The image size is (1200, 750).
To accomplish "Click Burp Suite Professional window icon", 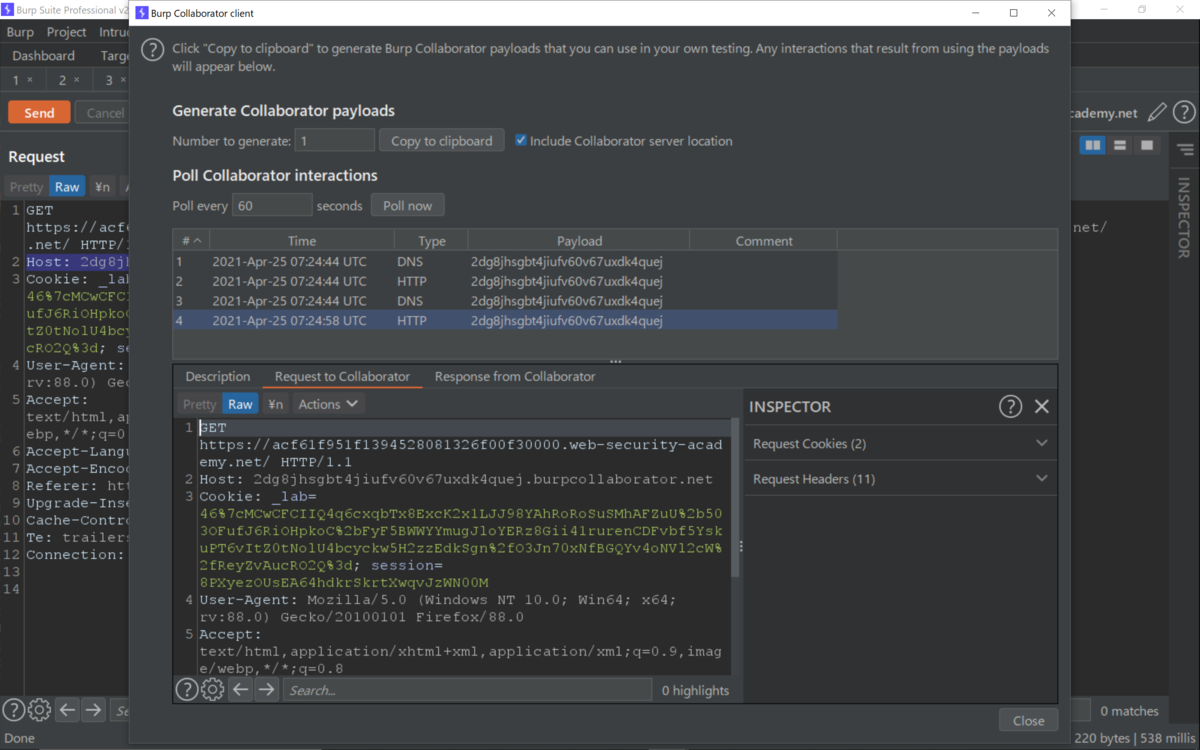I will click(7, 9).
